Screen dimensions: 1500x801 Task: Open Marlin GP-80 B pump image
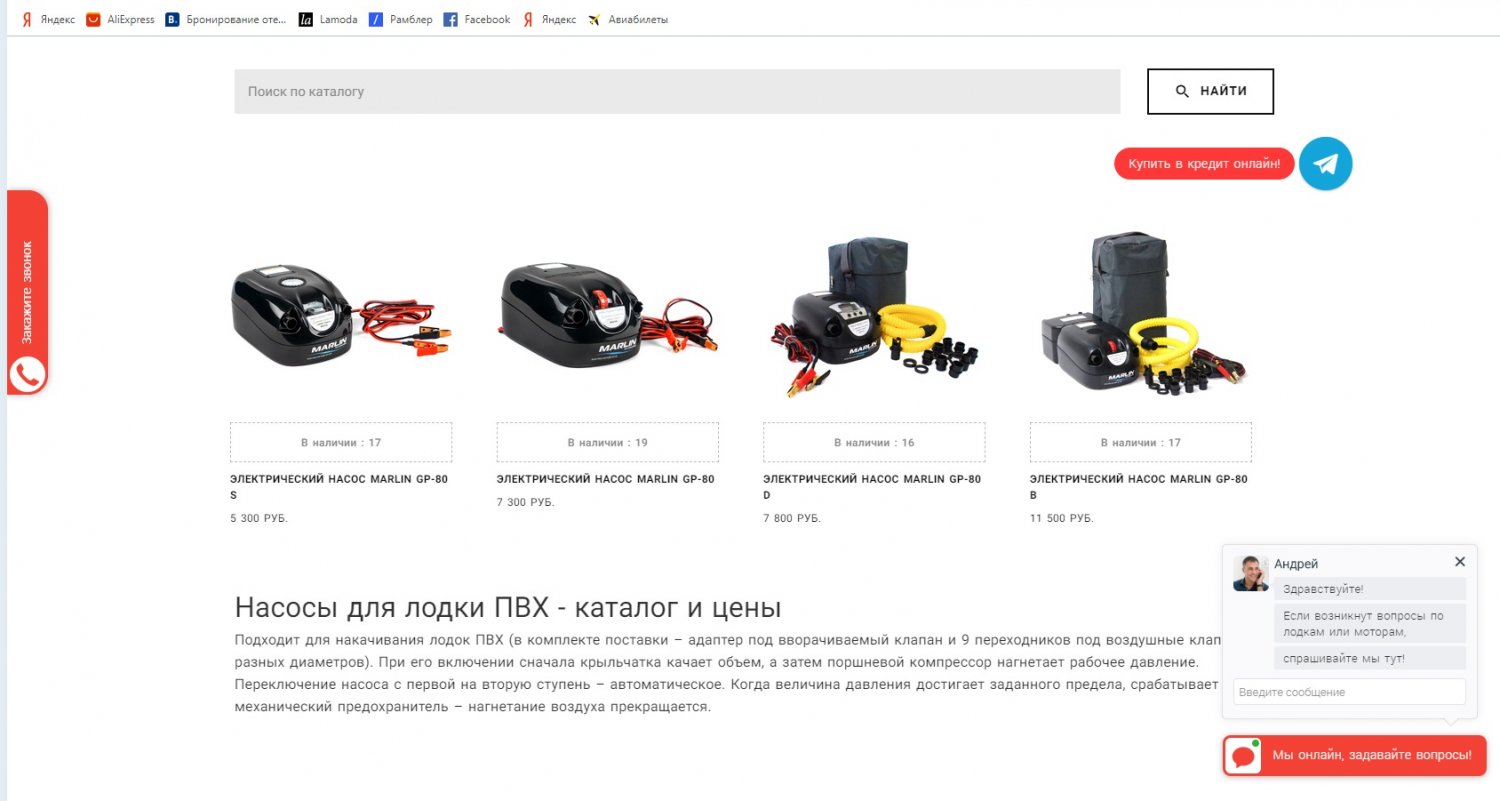[x=1141, y=311]
